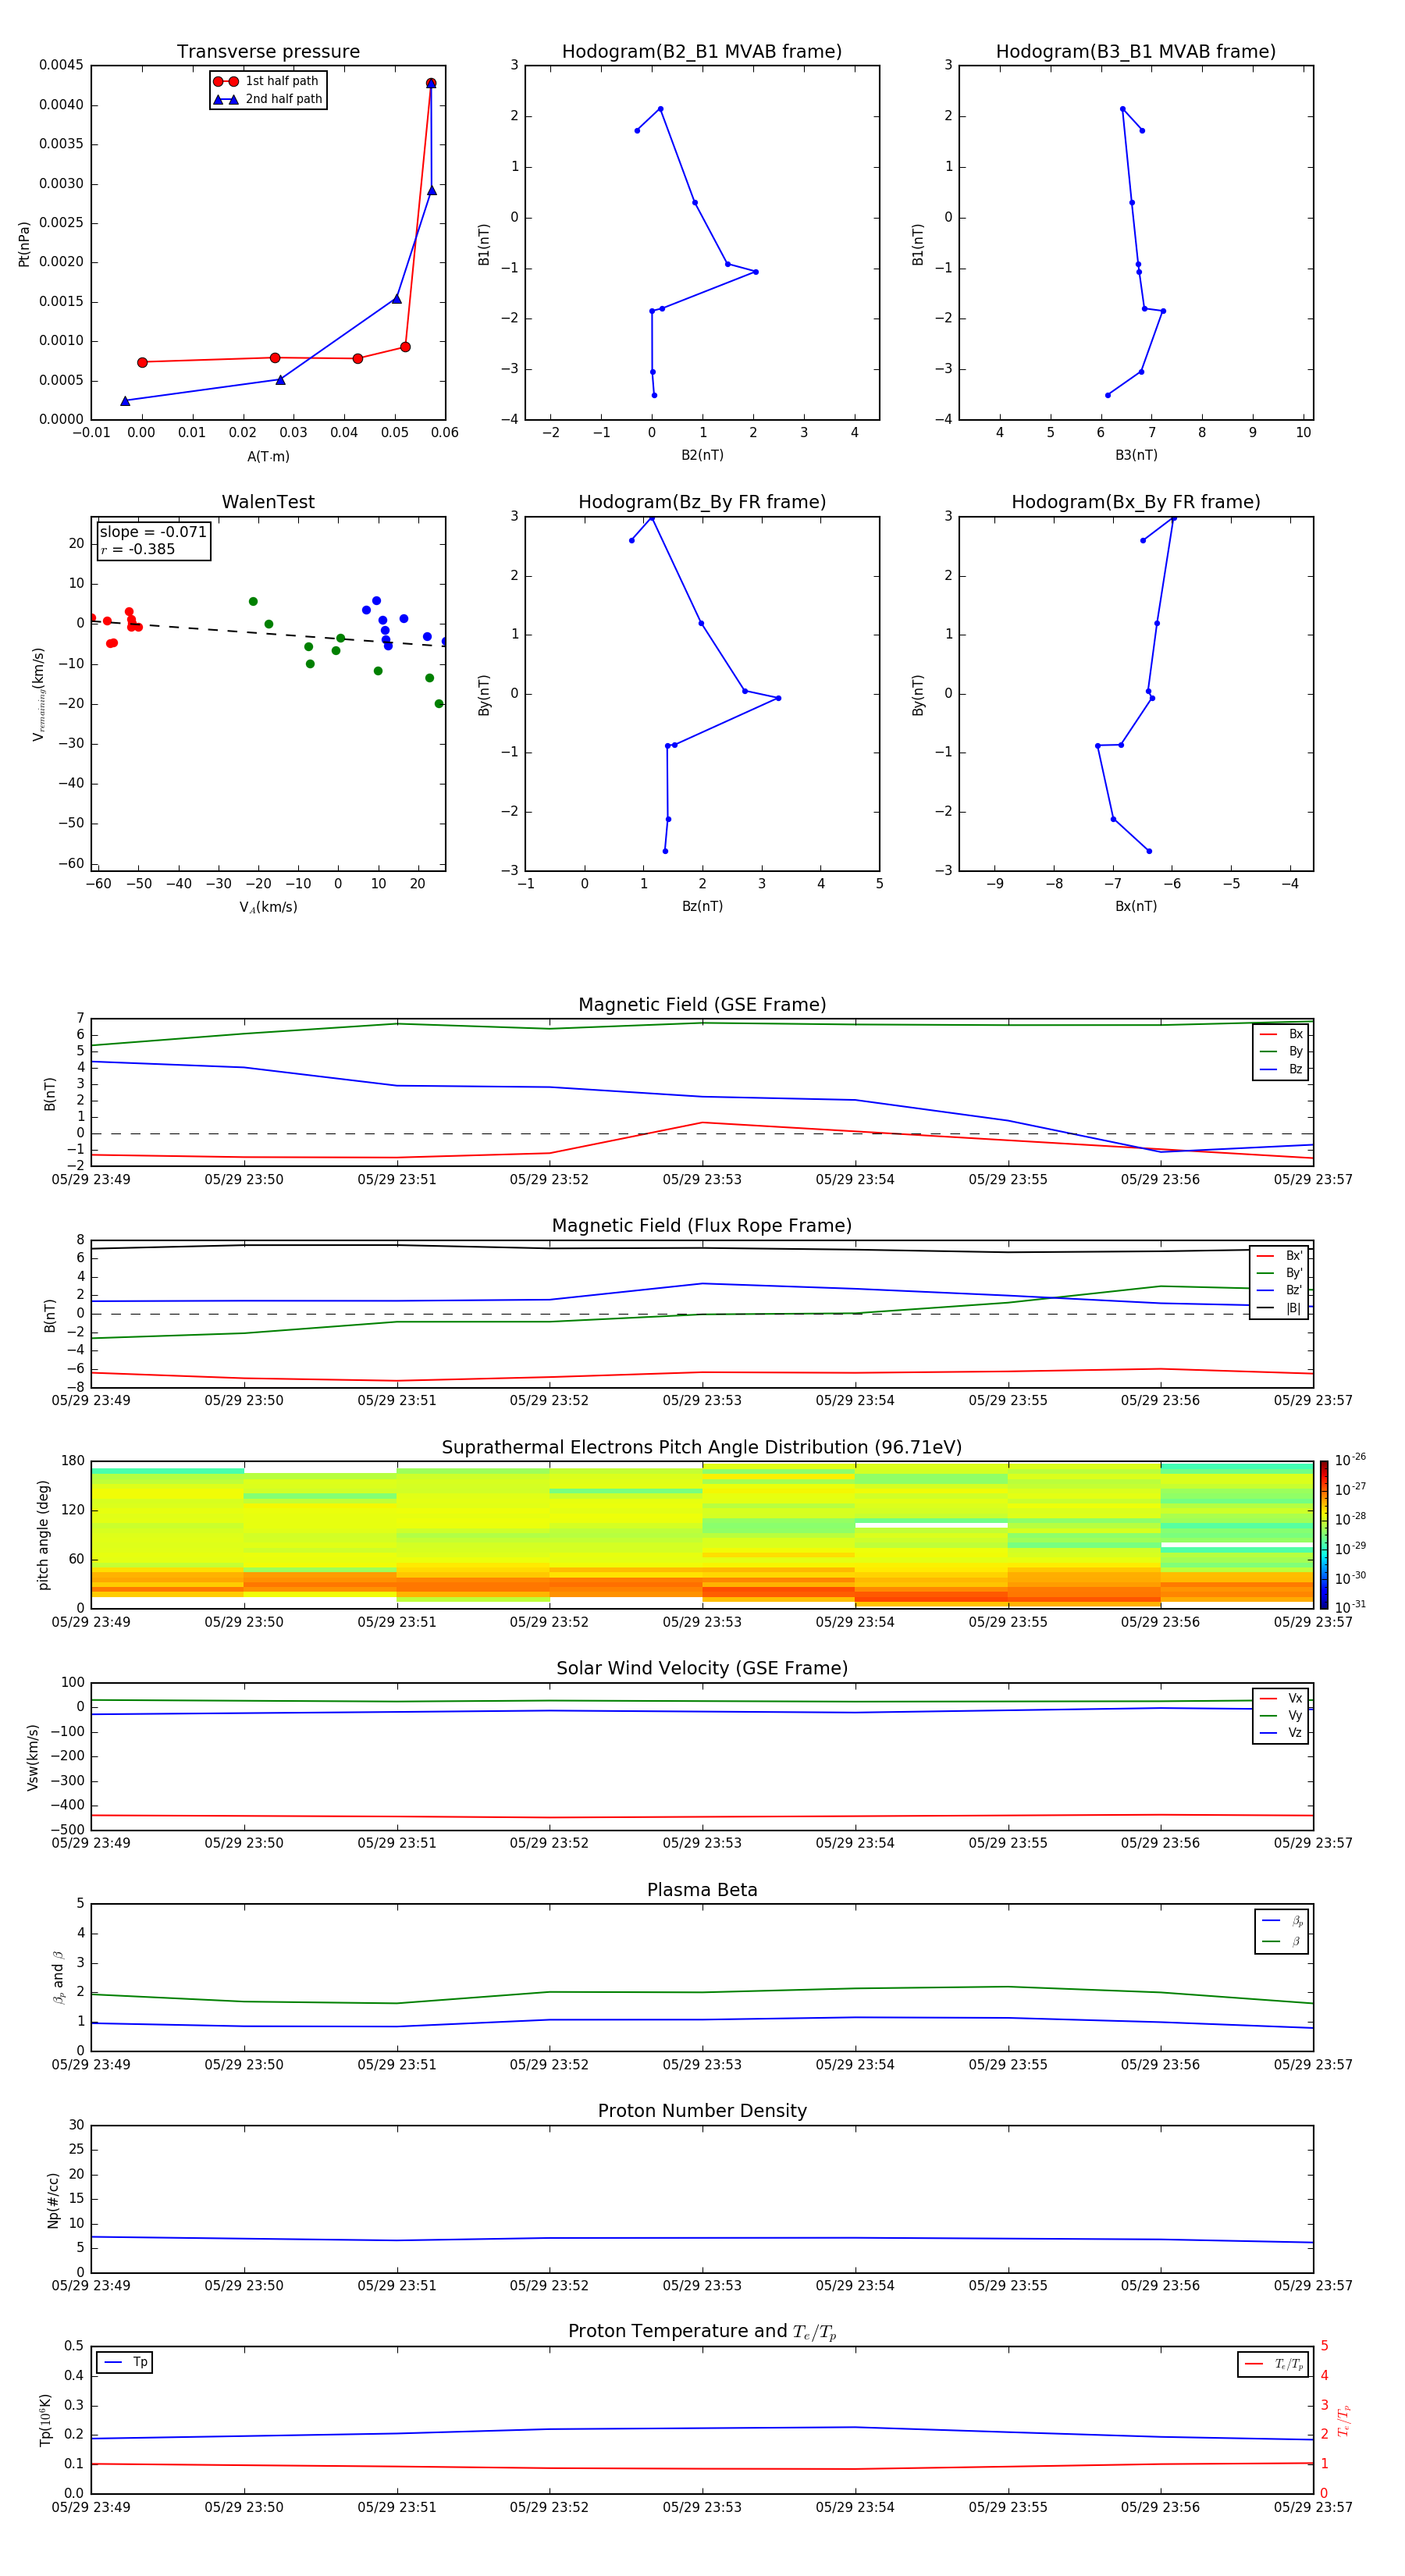The height and width of the screenshot is (2576, 1405).
Task: Select the "slope = -0.071" annotation
Action: click(x=153, y=532)
